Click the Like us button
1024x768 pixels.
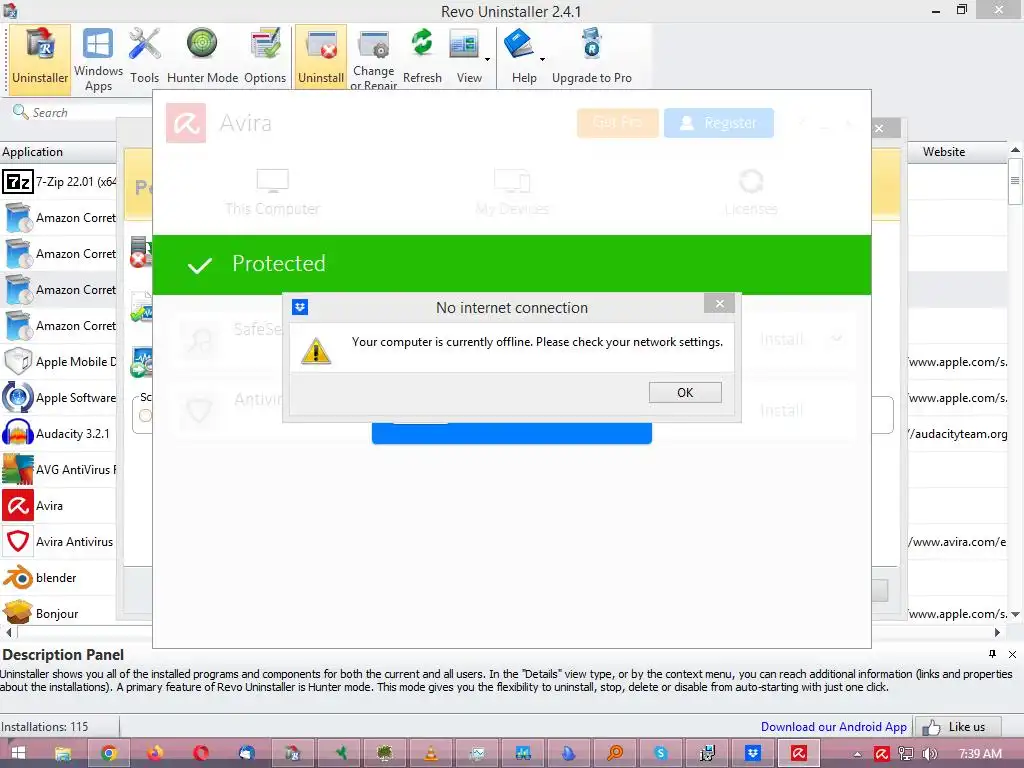957,727
